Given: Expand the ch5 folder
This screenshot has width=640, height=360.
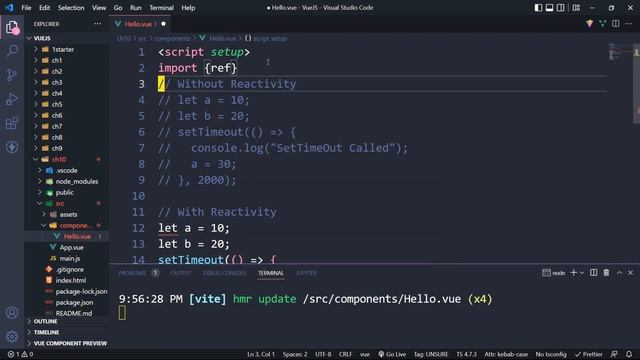Looking at the screenshot, I should [x=57, y=104].
